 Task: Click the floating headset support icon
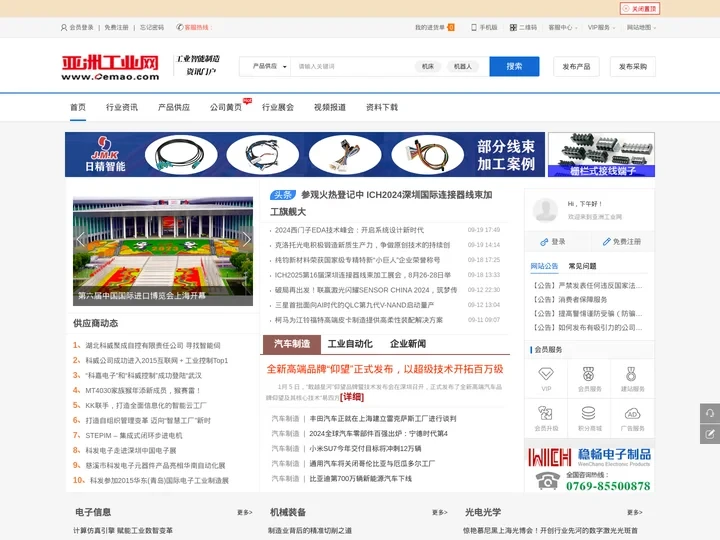point(710,413)
